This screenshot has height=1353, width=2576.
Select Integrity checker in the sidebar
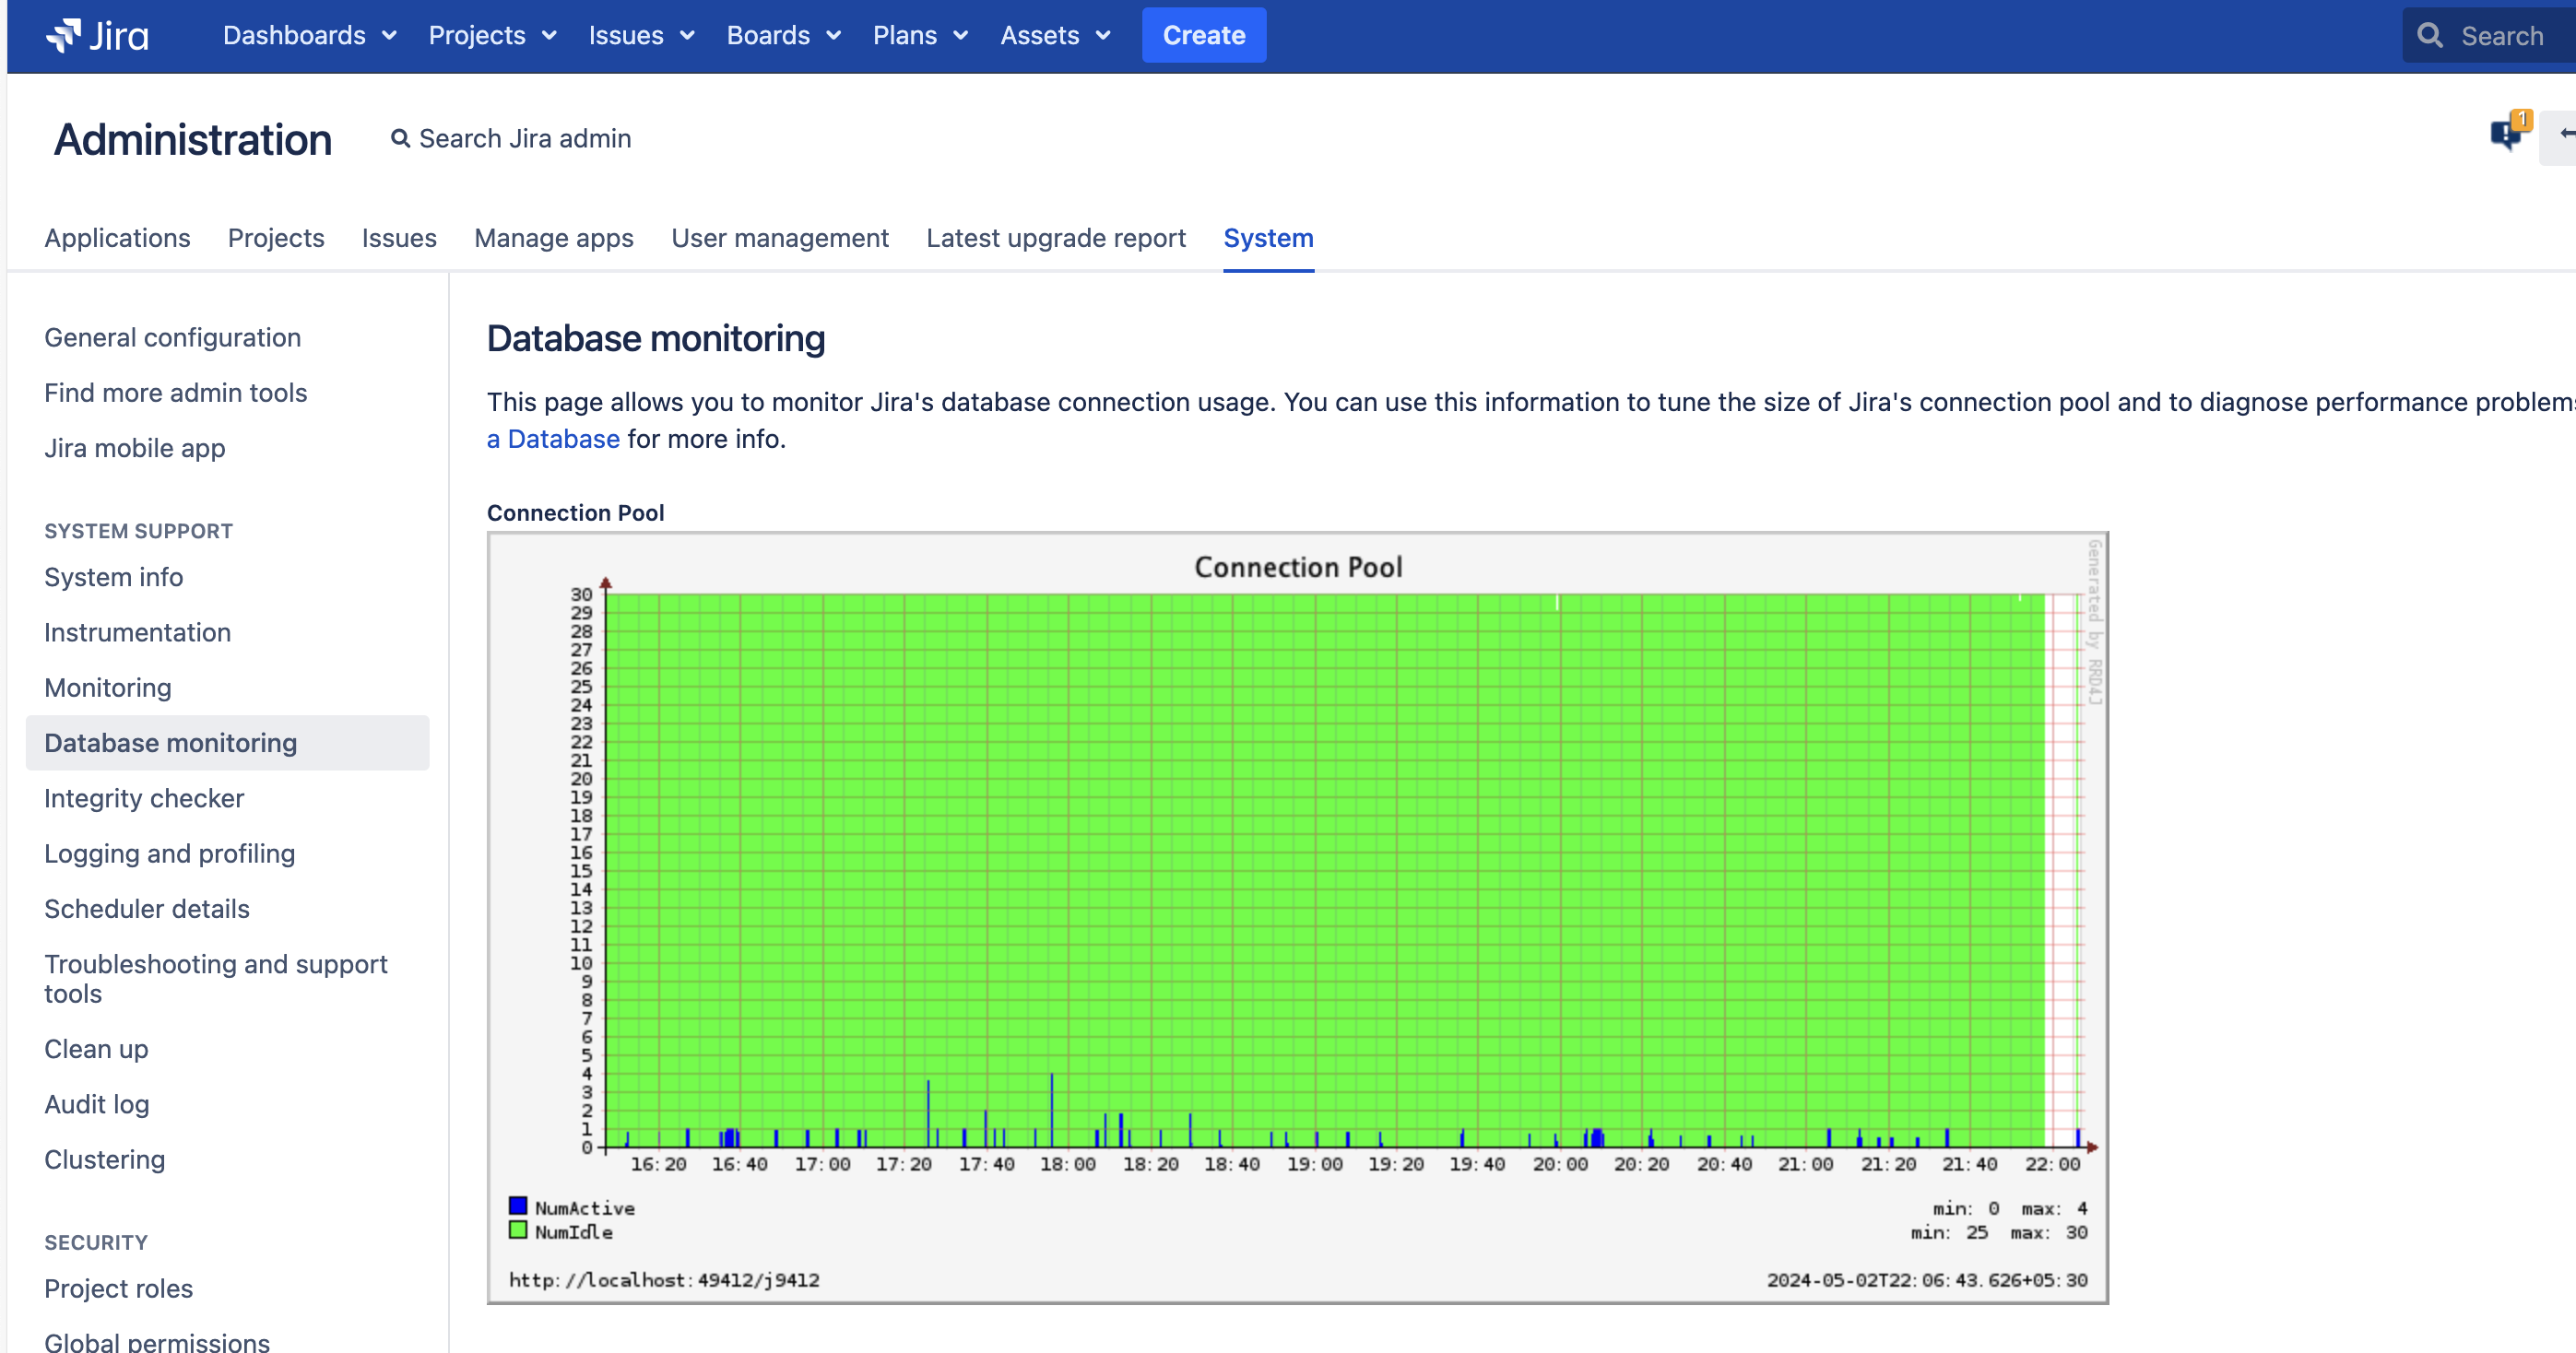[x=144, y=798]
